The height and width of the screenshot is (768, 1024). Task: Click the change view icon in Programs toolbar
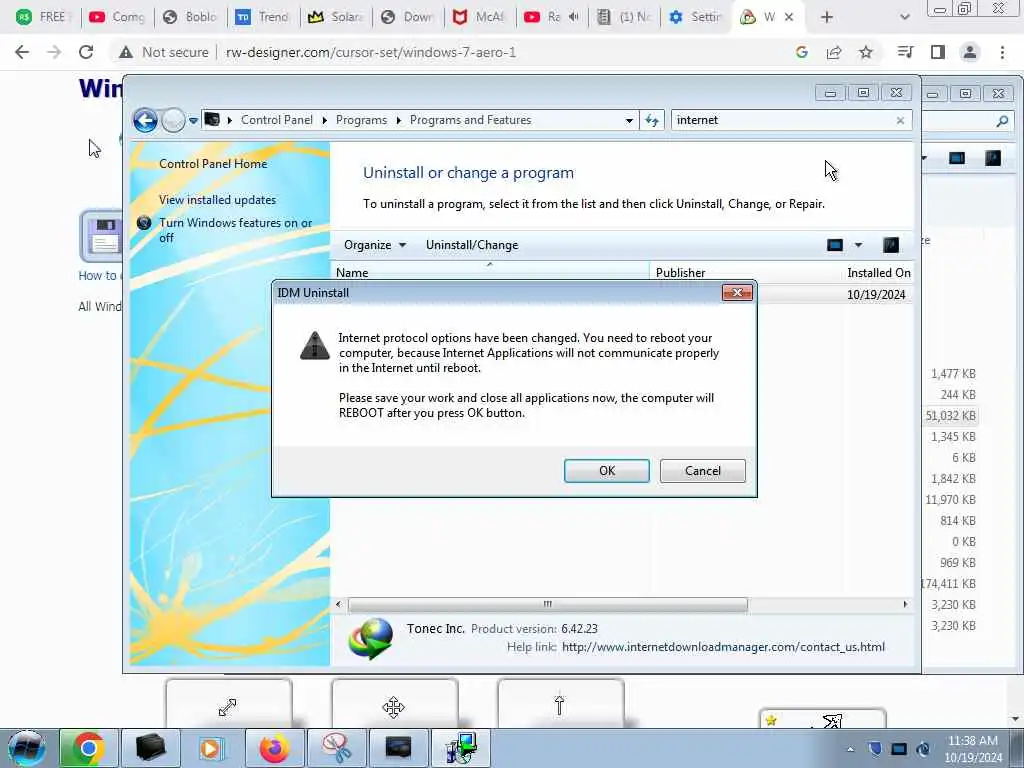tap(835, 245)
